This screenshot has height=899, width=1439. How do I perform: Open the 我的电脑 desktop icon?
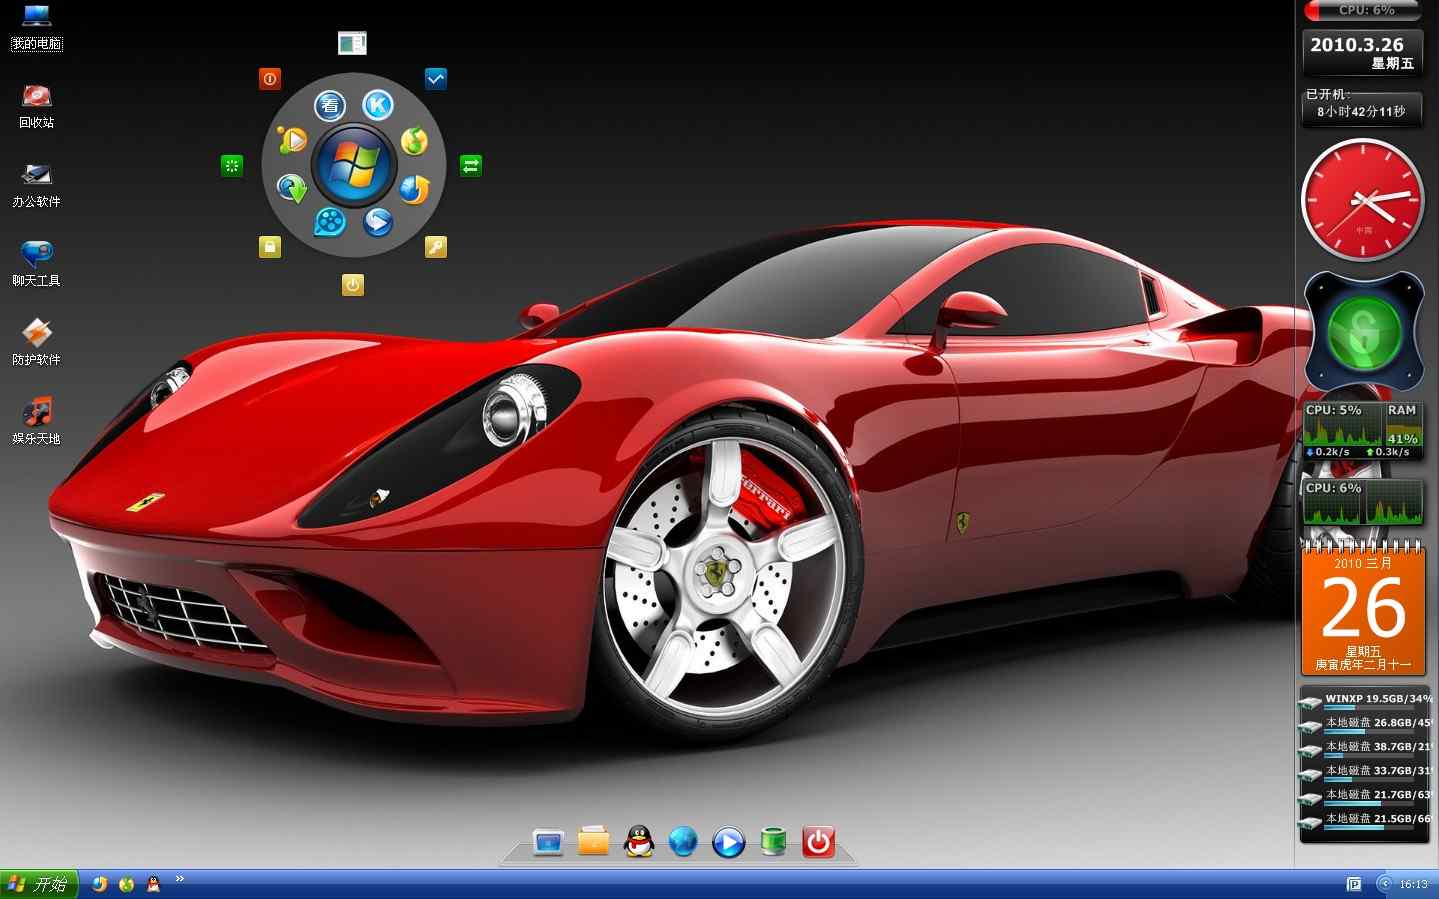coord(37,26)
